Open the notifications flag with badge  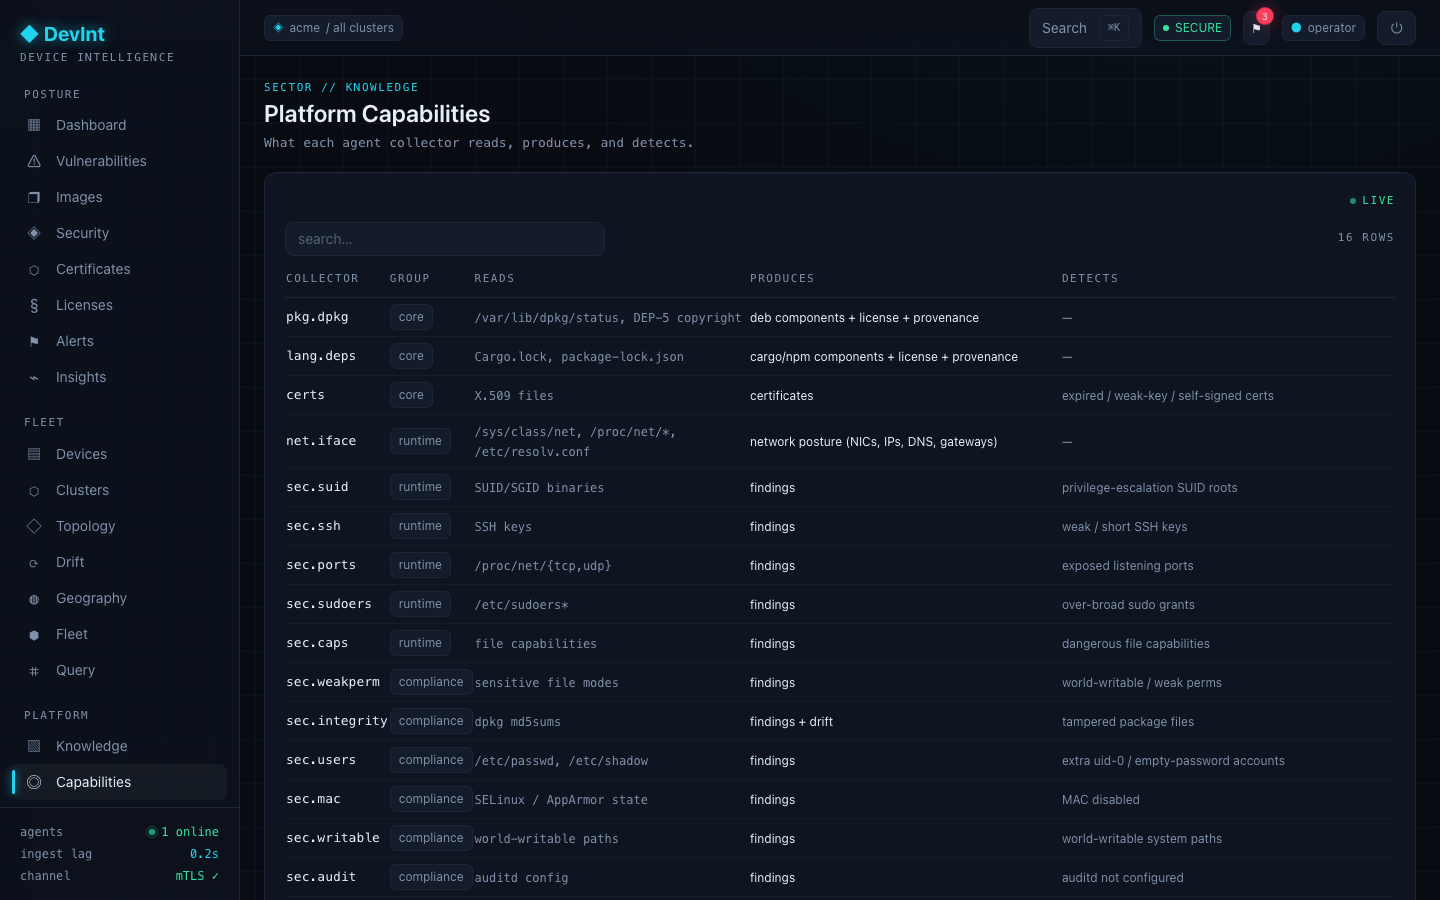pos(1257,28)
